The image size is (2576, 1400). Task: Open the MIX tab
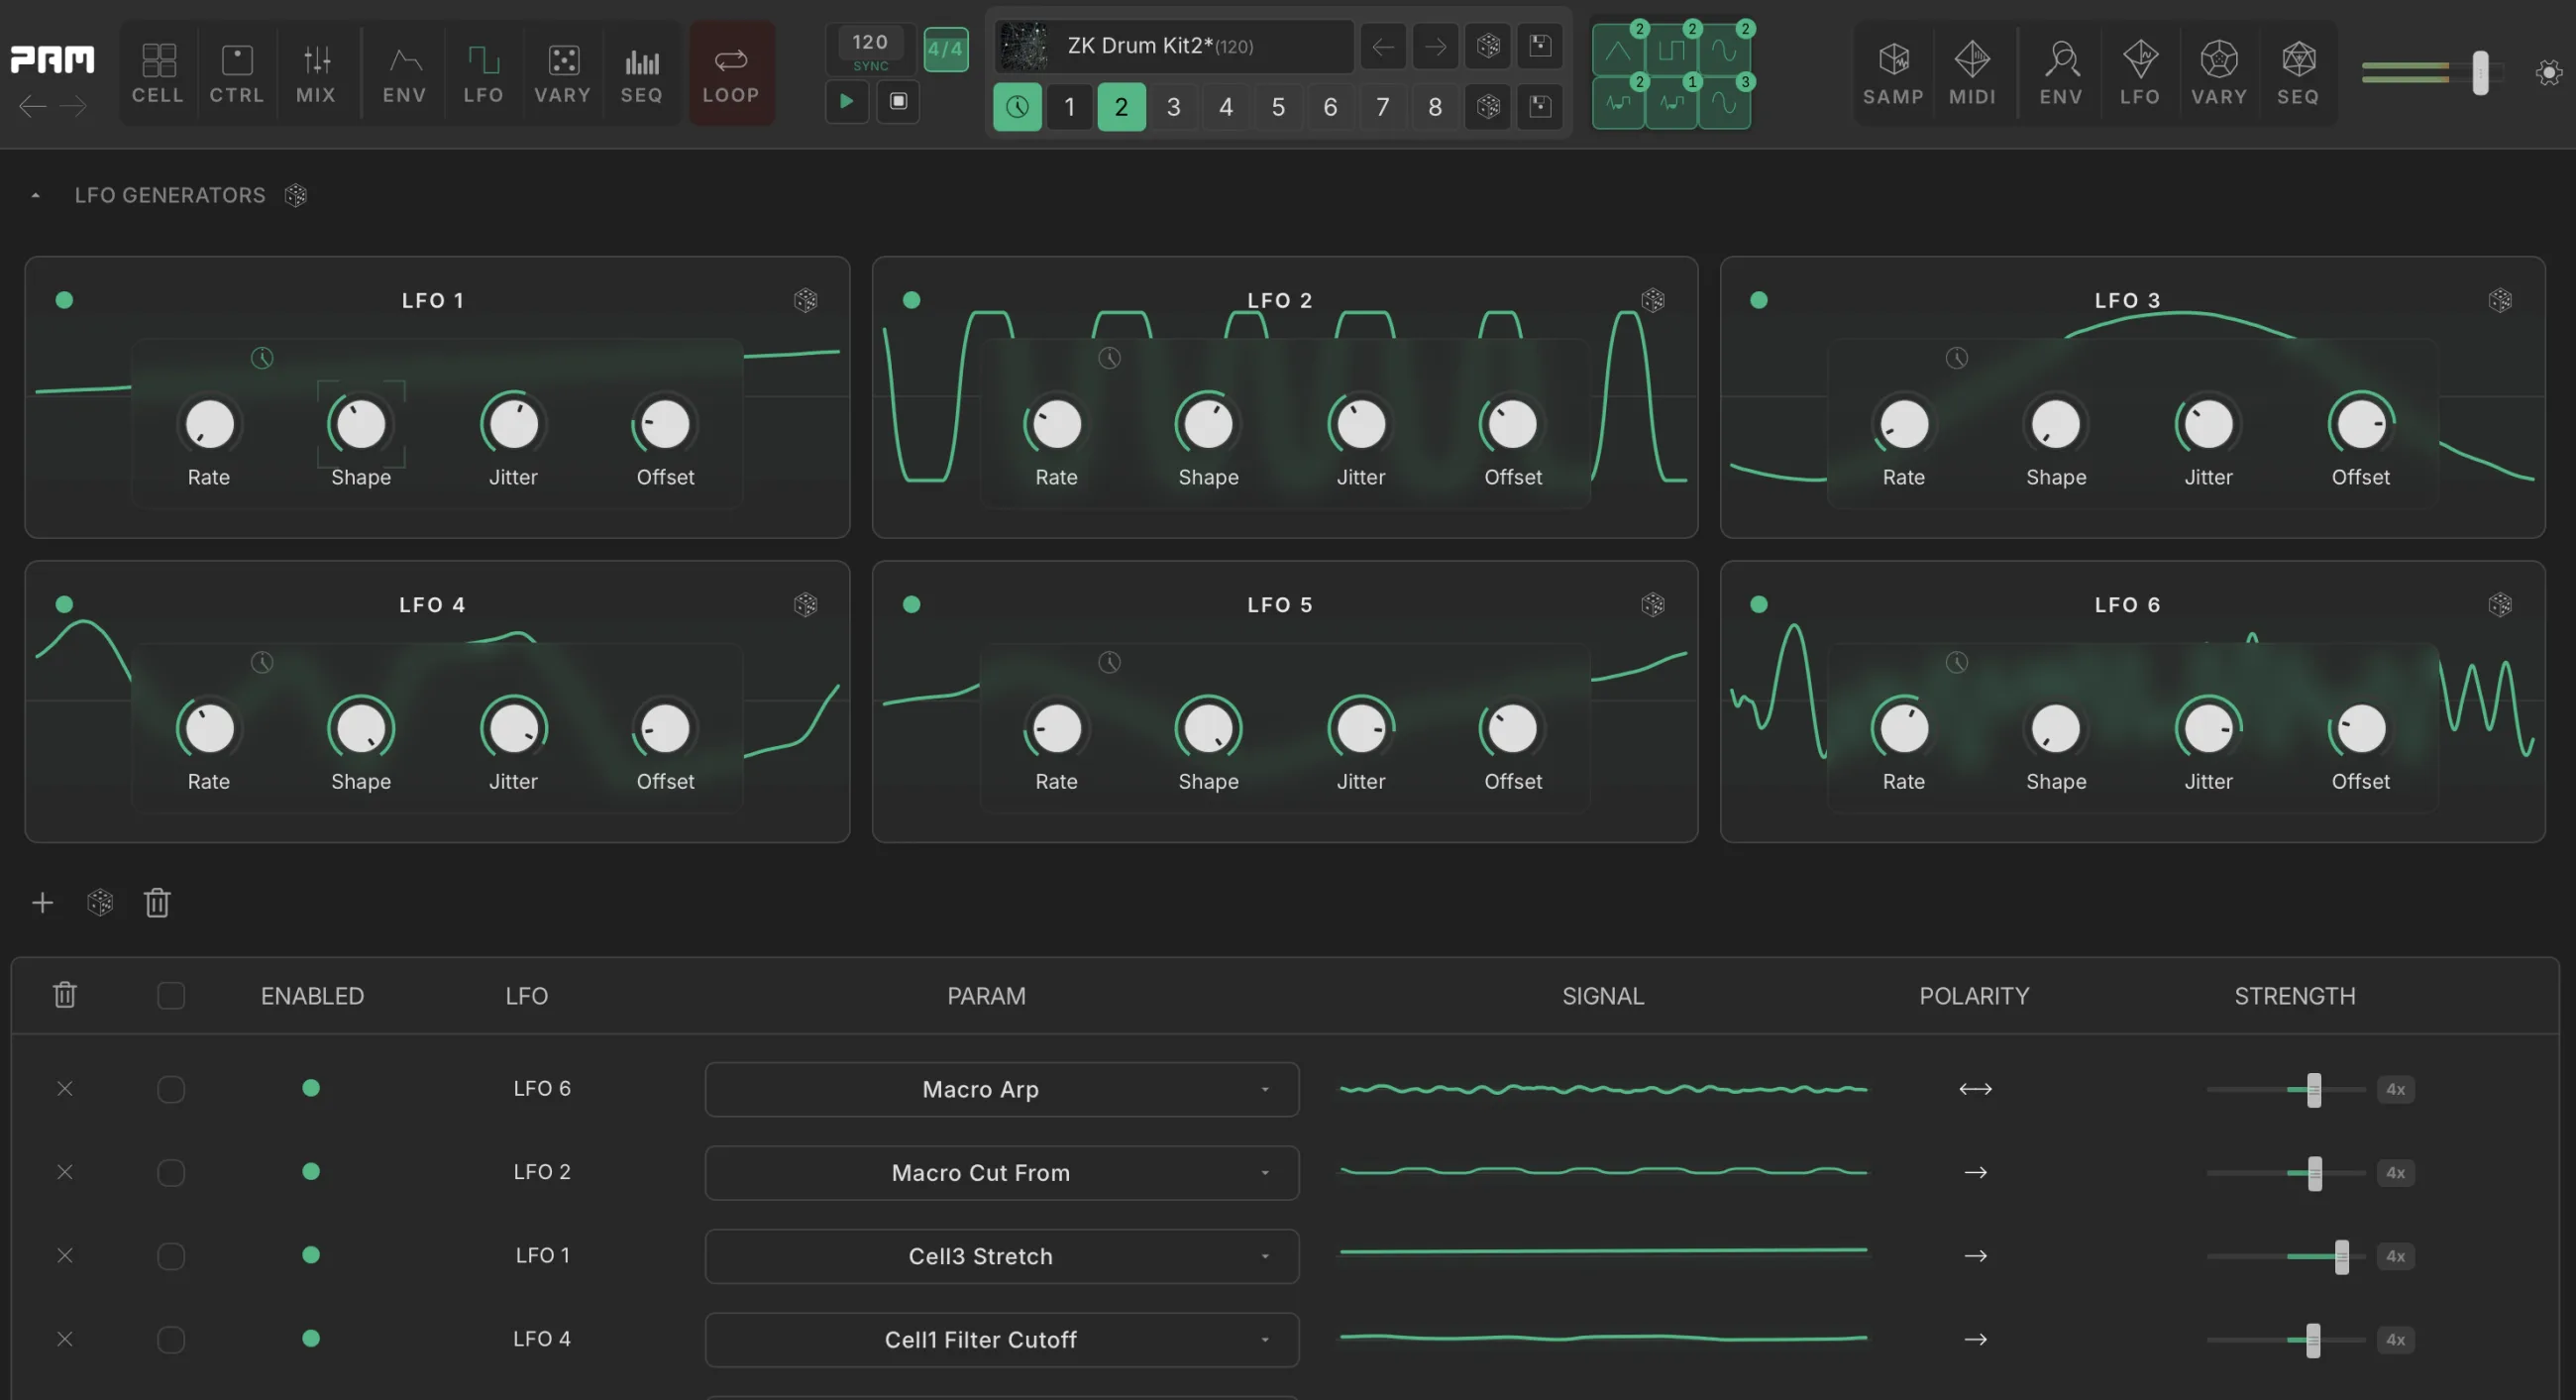tap(316, 73)
